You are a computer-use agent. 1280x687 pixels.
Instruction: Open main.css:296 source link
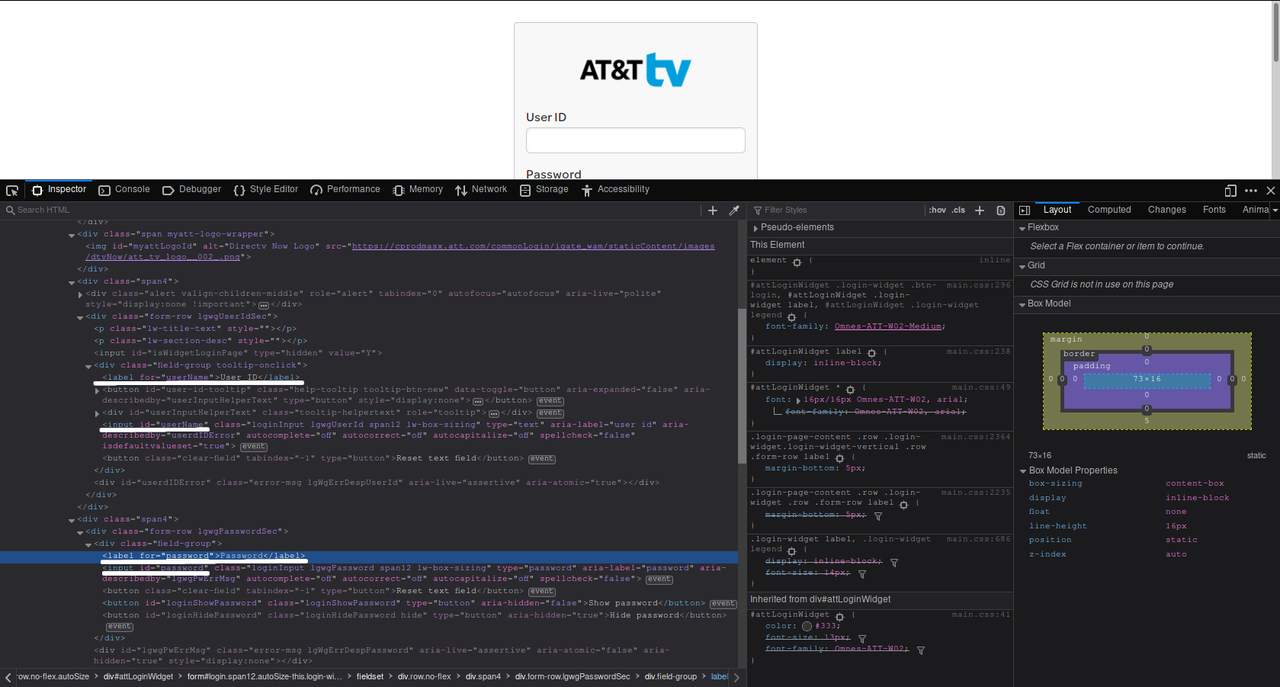coord(977,286)
